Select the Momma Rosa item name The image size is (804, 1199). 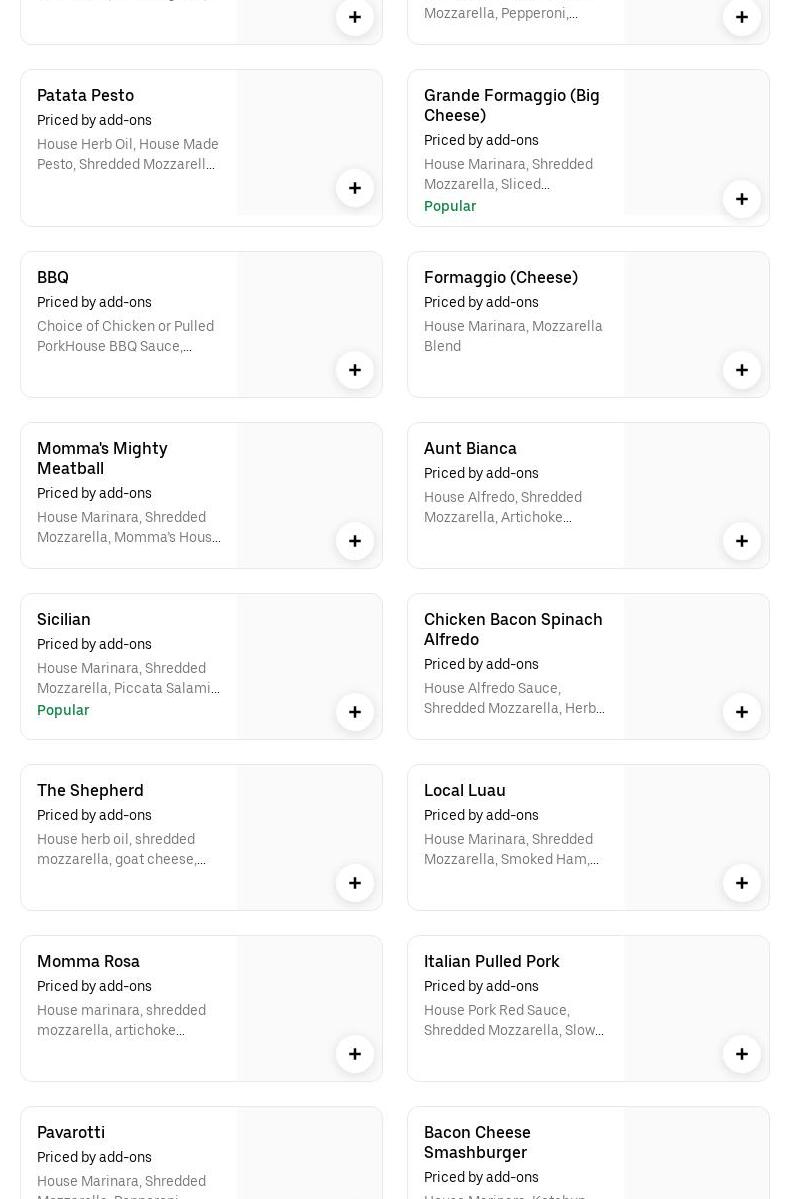pos(88,961)
